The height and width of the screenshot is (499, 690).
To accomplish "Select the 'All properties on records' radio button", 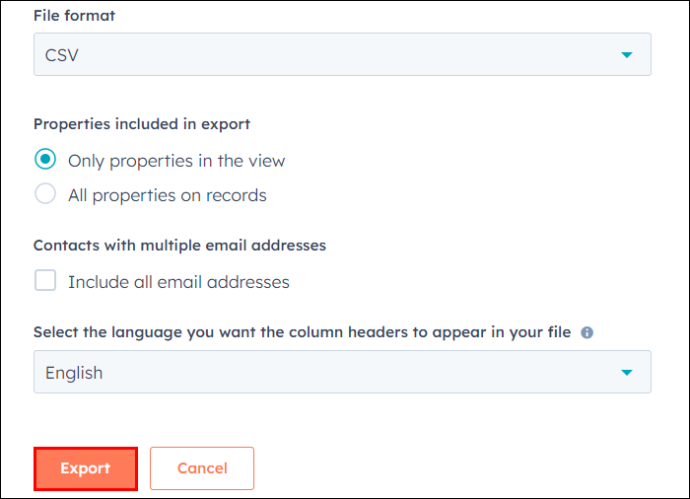I will pyautogui.click(x=45, y=194).
